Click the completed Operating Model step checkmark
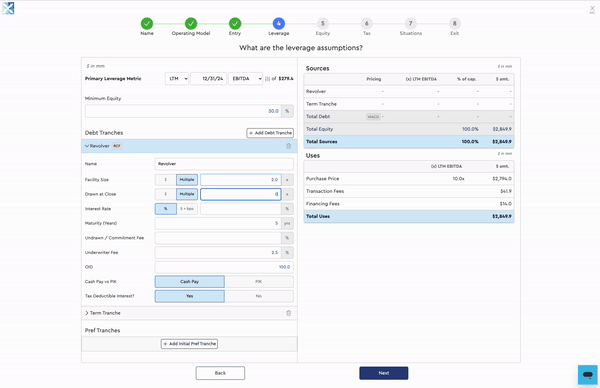The image size is (600, 388). pyautogui.click(x=191, y=24)
